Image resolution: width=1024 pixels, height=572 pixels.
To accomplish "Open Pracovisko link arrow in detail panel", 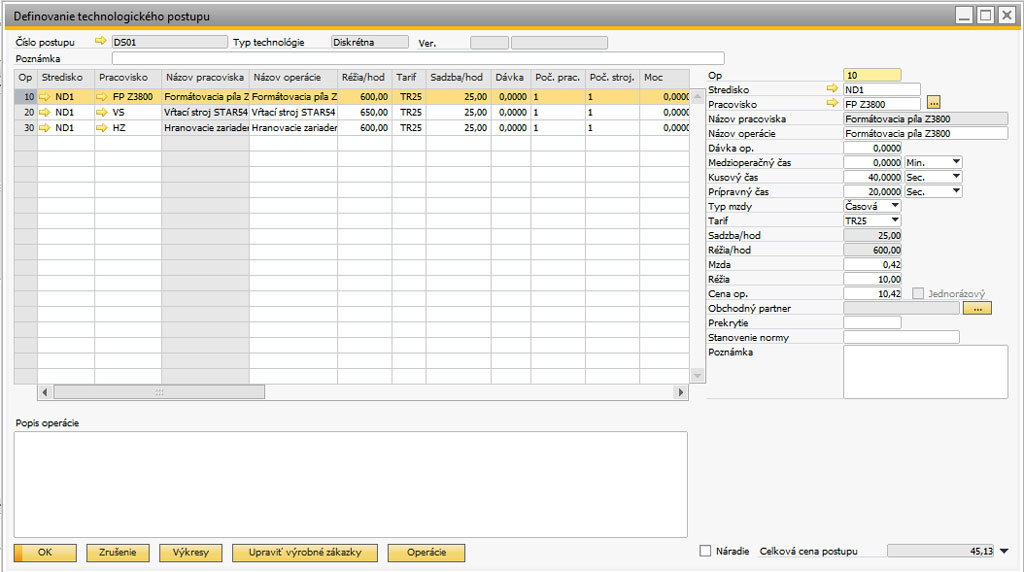I will pos(833,104).
